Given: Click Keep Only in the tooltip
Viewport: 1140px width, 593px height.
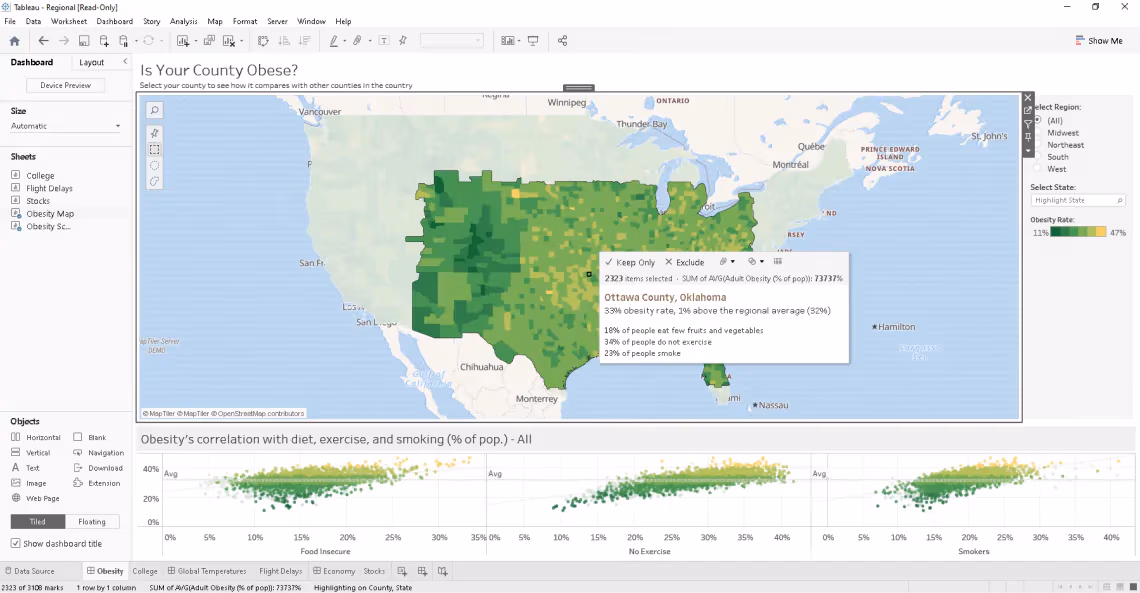Looking at the screenshot, I should 630,262.
